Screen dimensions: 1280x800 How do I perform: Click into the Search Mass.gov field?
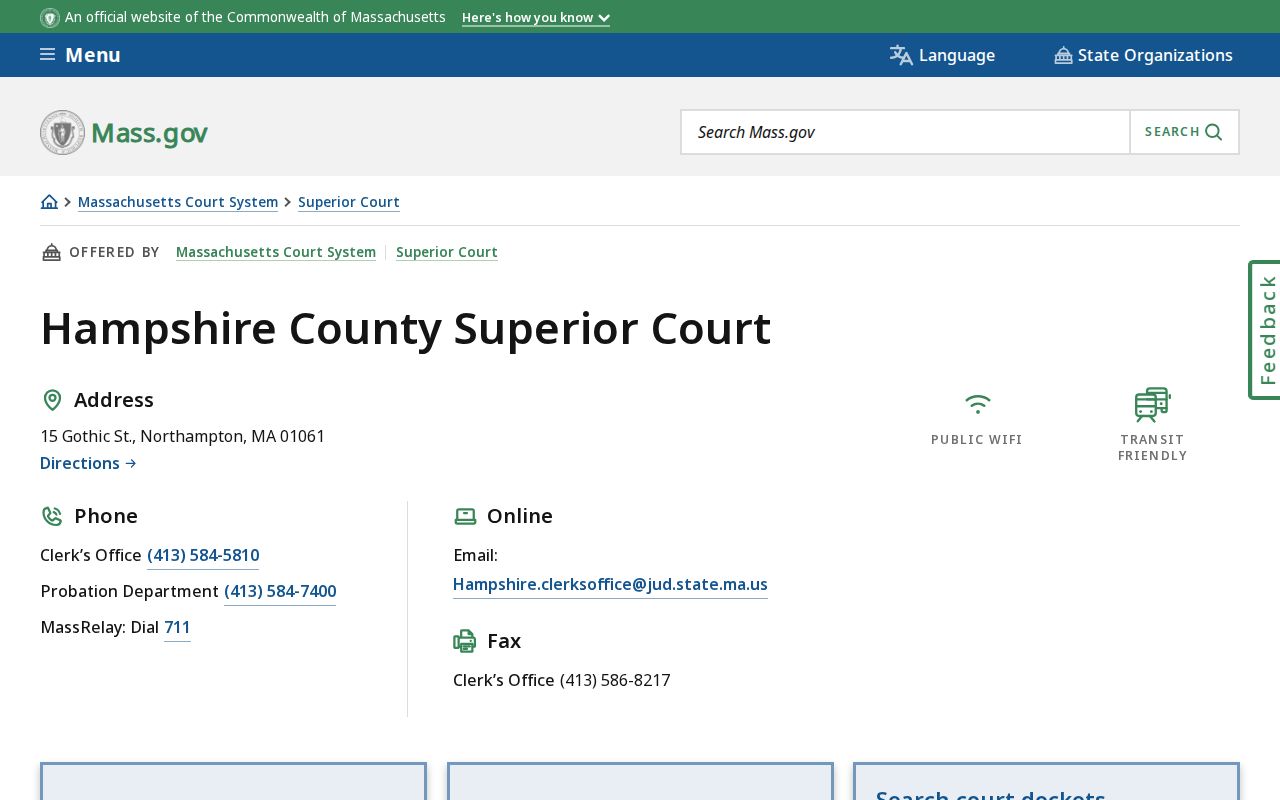click(x=905, y=132)
